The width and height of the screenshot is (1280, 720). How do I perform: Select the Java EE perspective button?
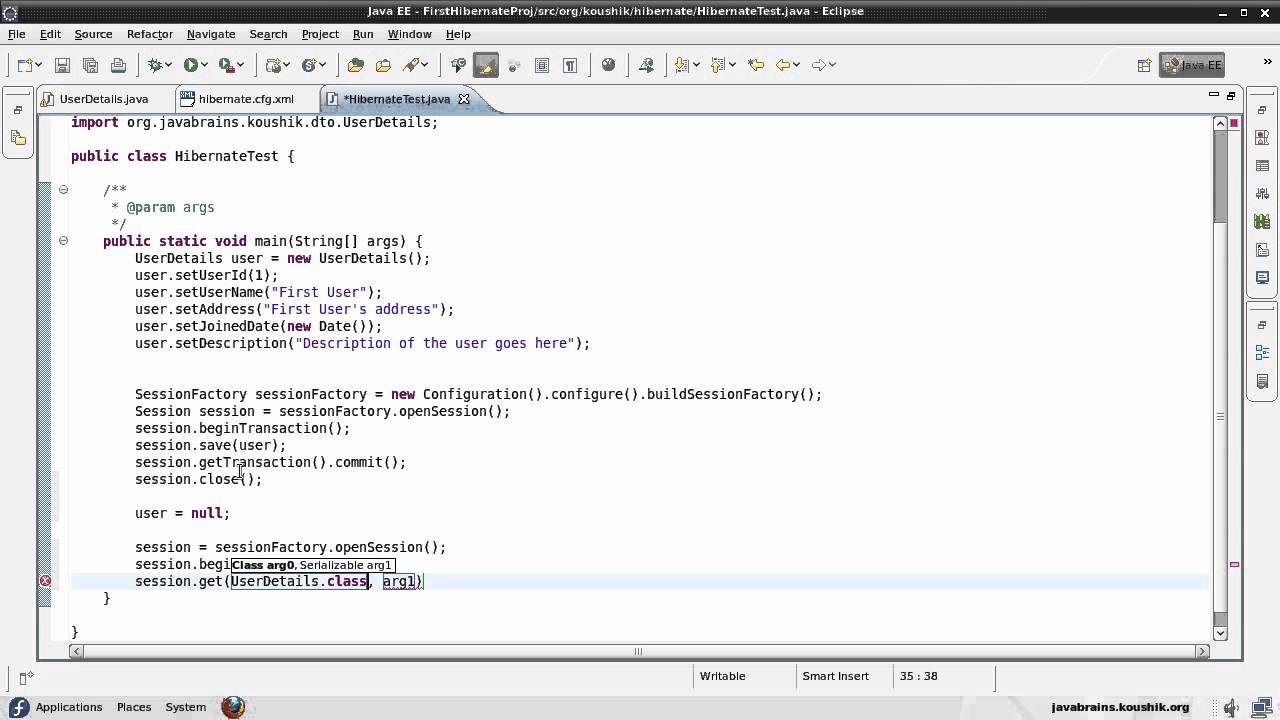[1193, 65]
